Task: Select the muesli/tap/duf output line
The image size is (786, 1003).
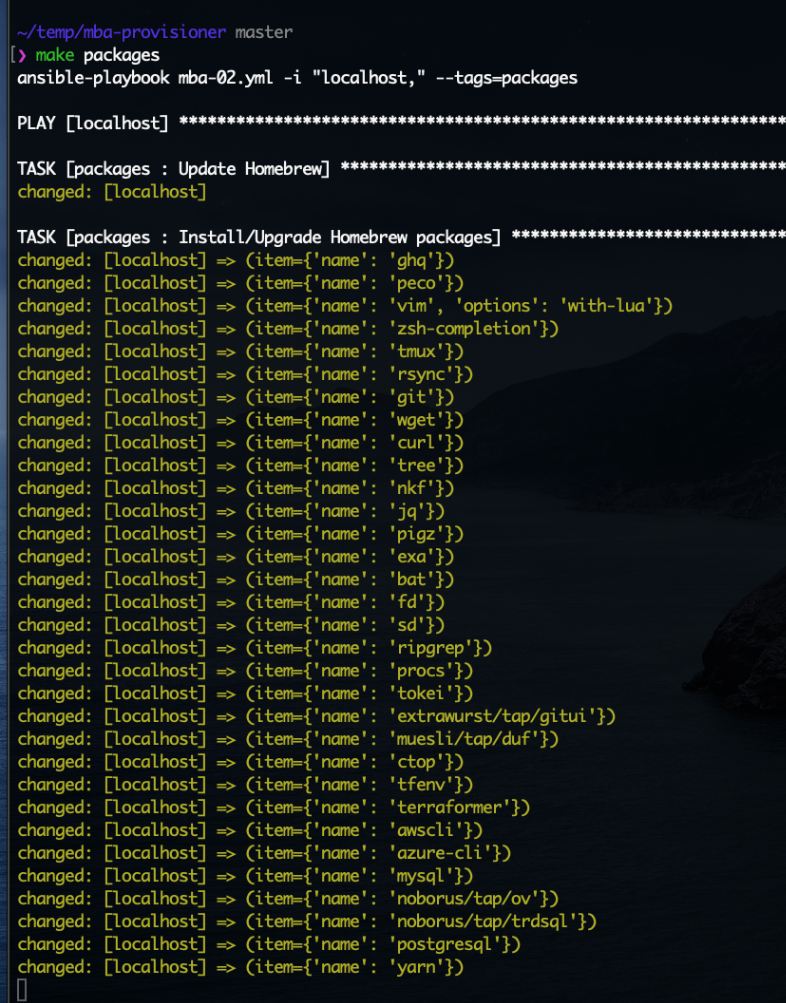Action: click(x=288, y=739)
